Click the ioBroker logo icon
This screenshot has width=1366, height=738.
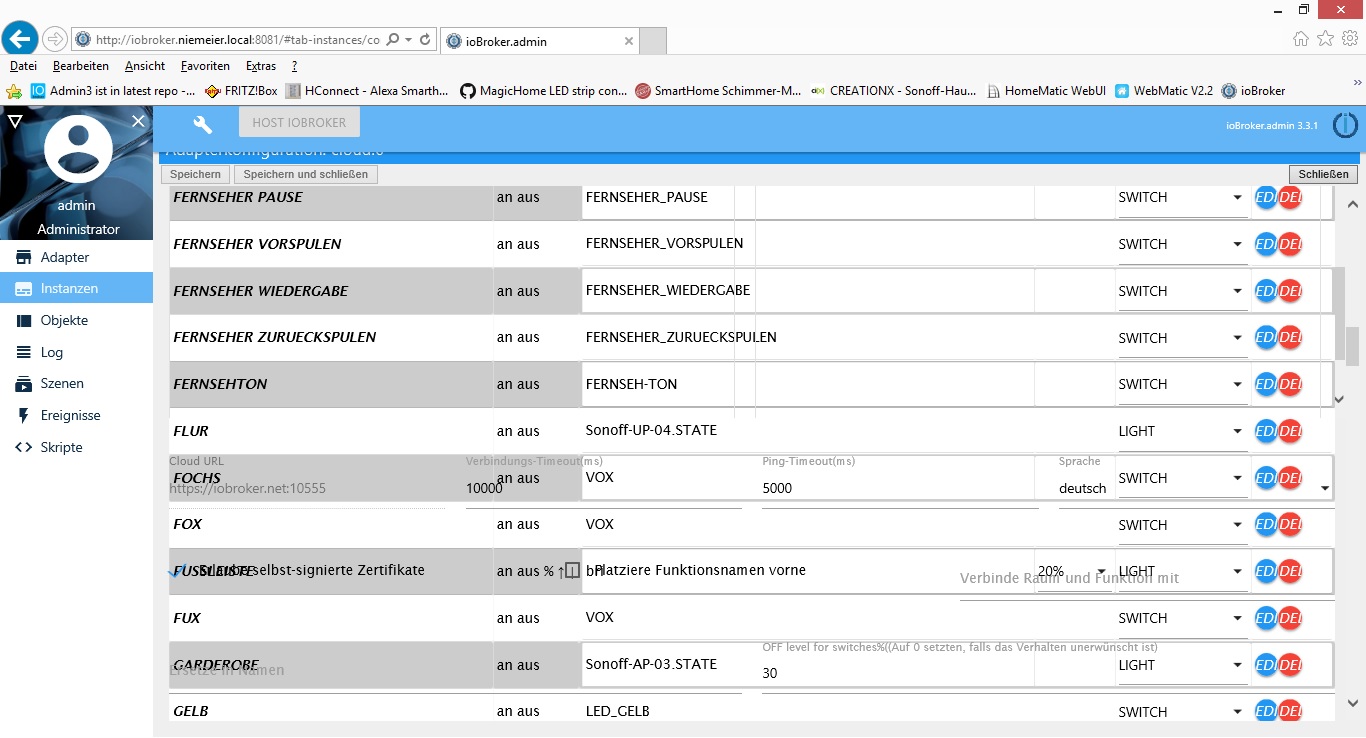tap(1345, 125)
